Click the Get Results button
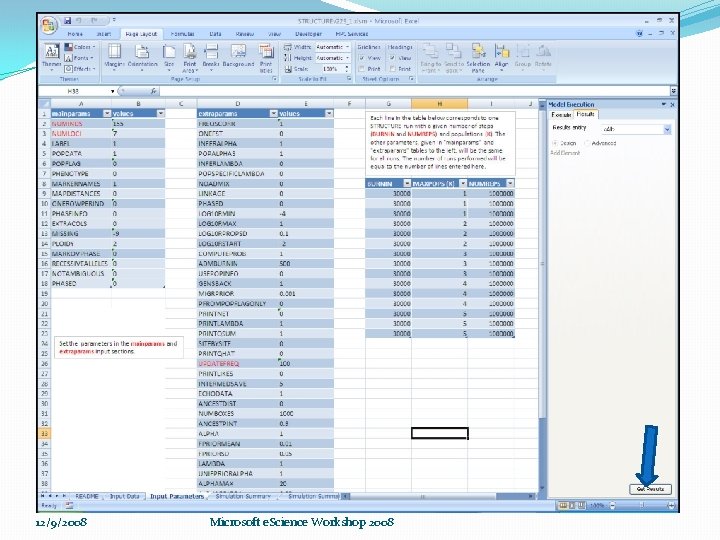This screenshot has width=720, height=540. 650,489
